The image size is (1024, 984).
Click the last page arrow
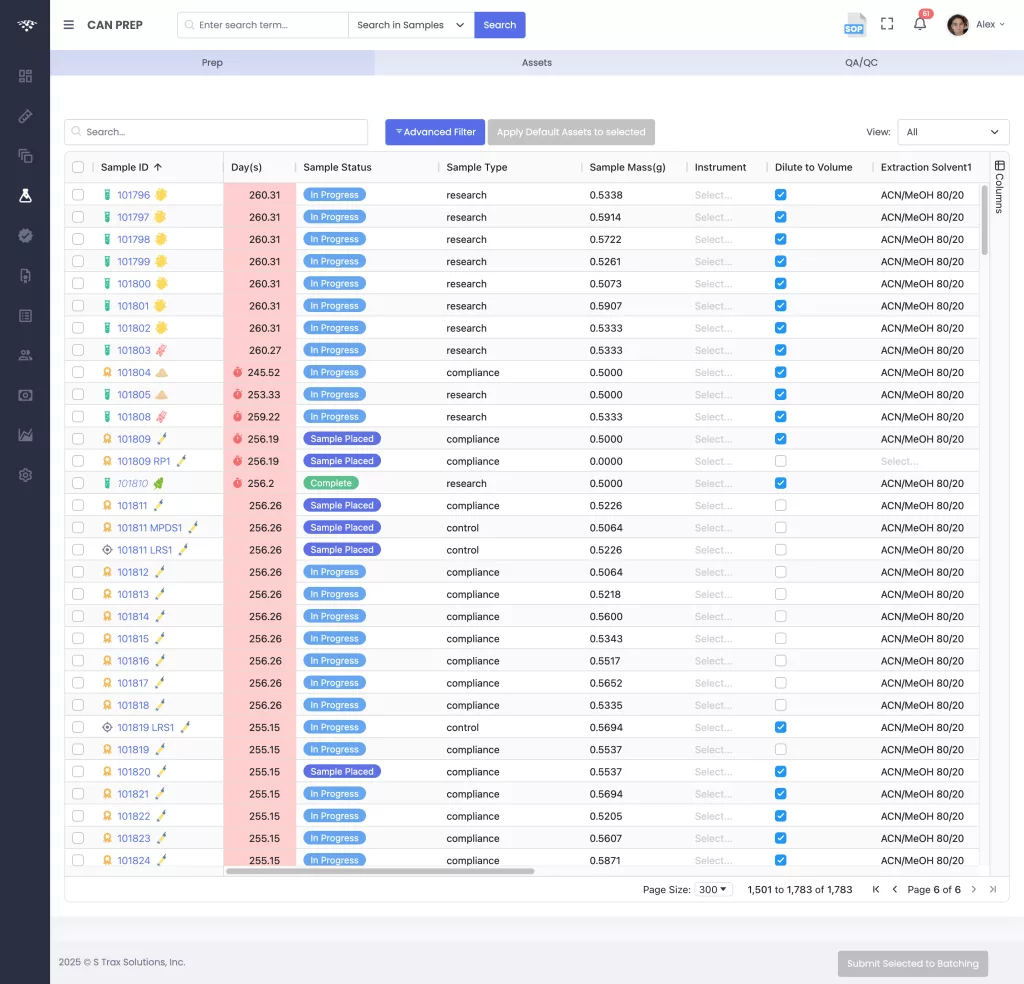pyautogui.click(x=993, y=889)
